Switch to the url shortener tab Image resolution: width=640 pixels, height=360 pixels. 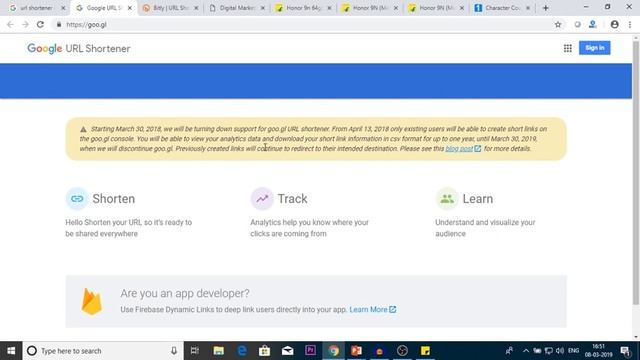pos(36,8)
